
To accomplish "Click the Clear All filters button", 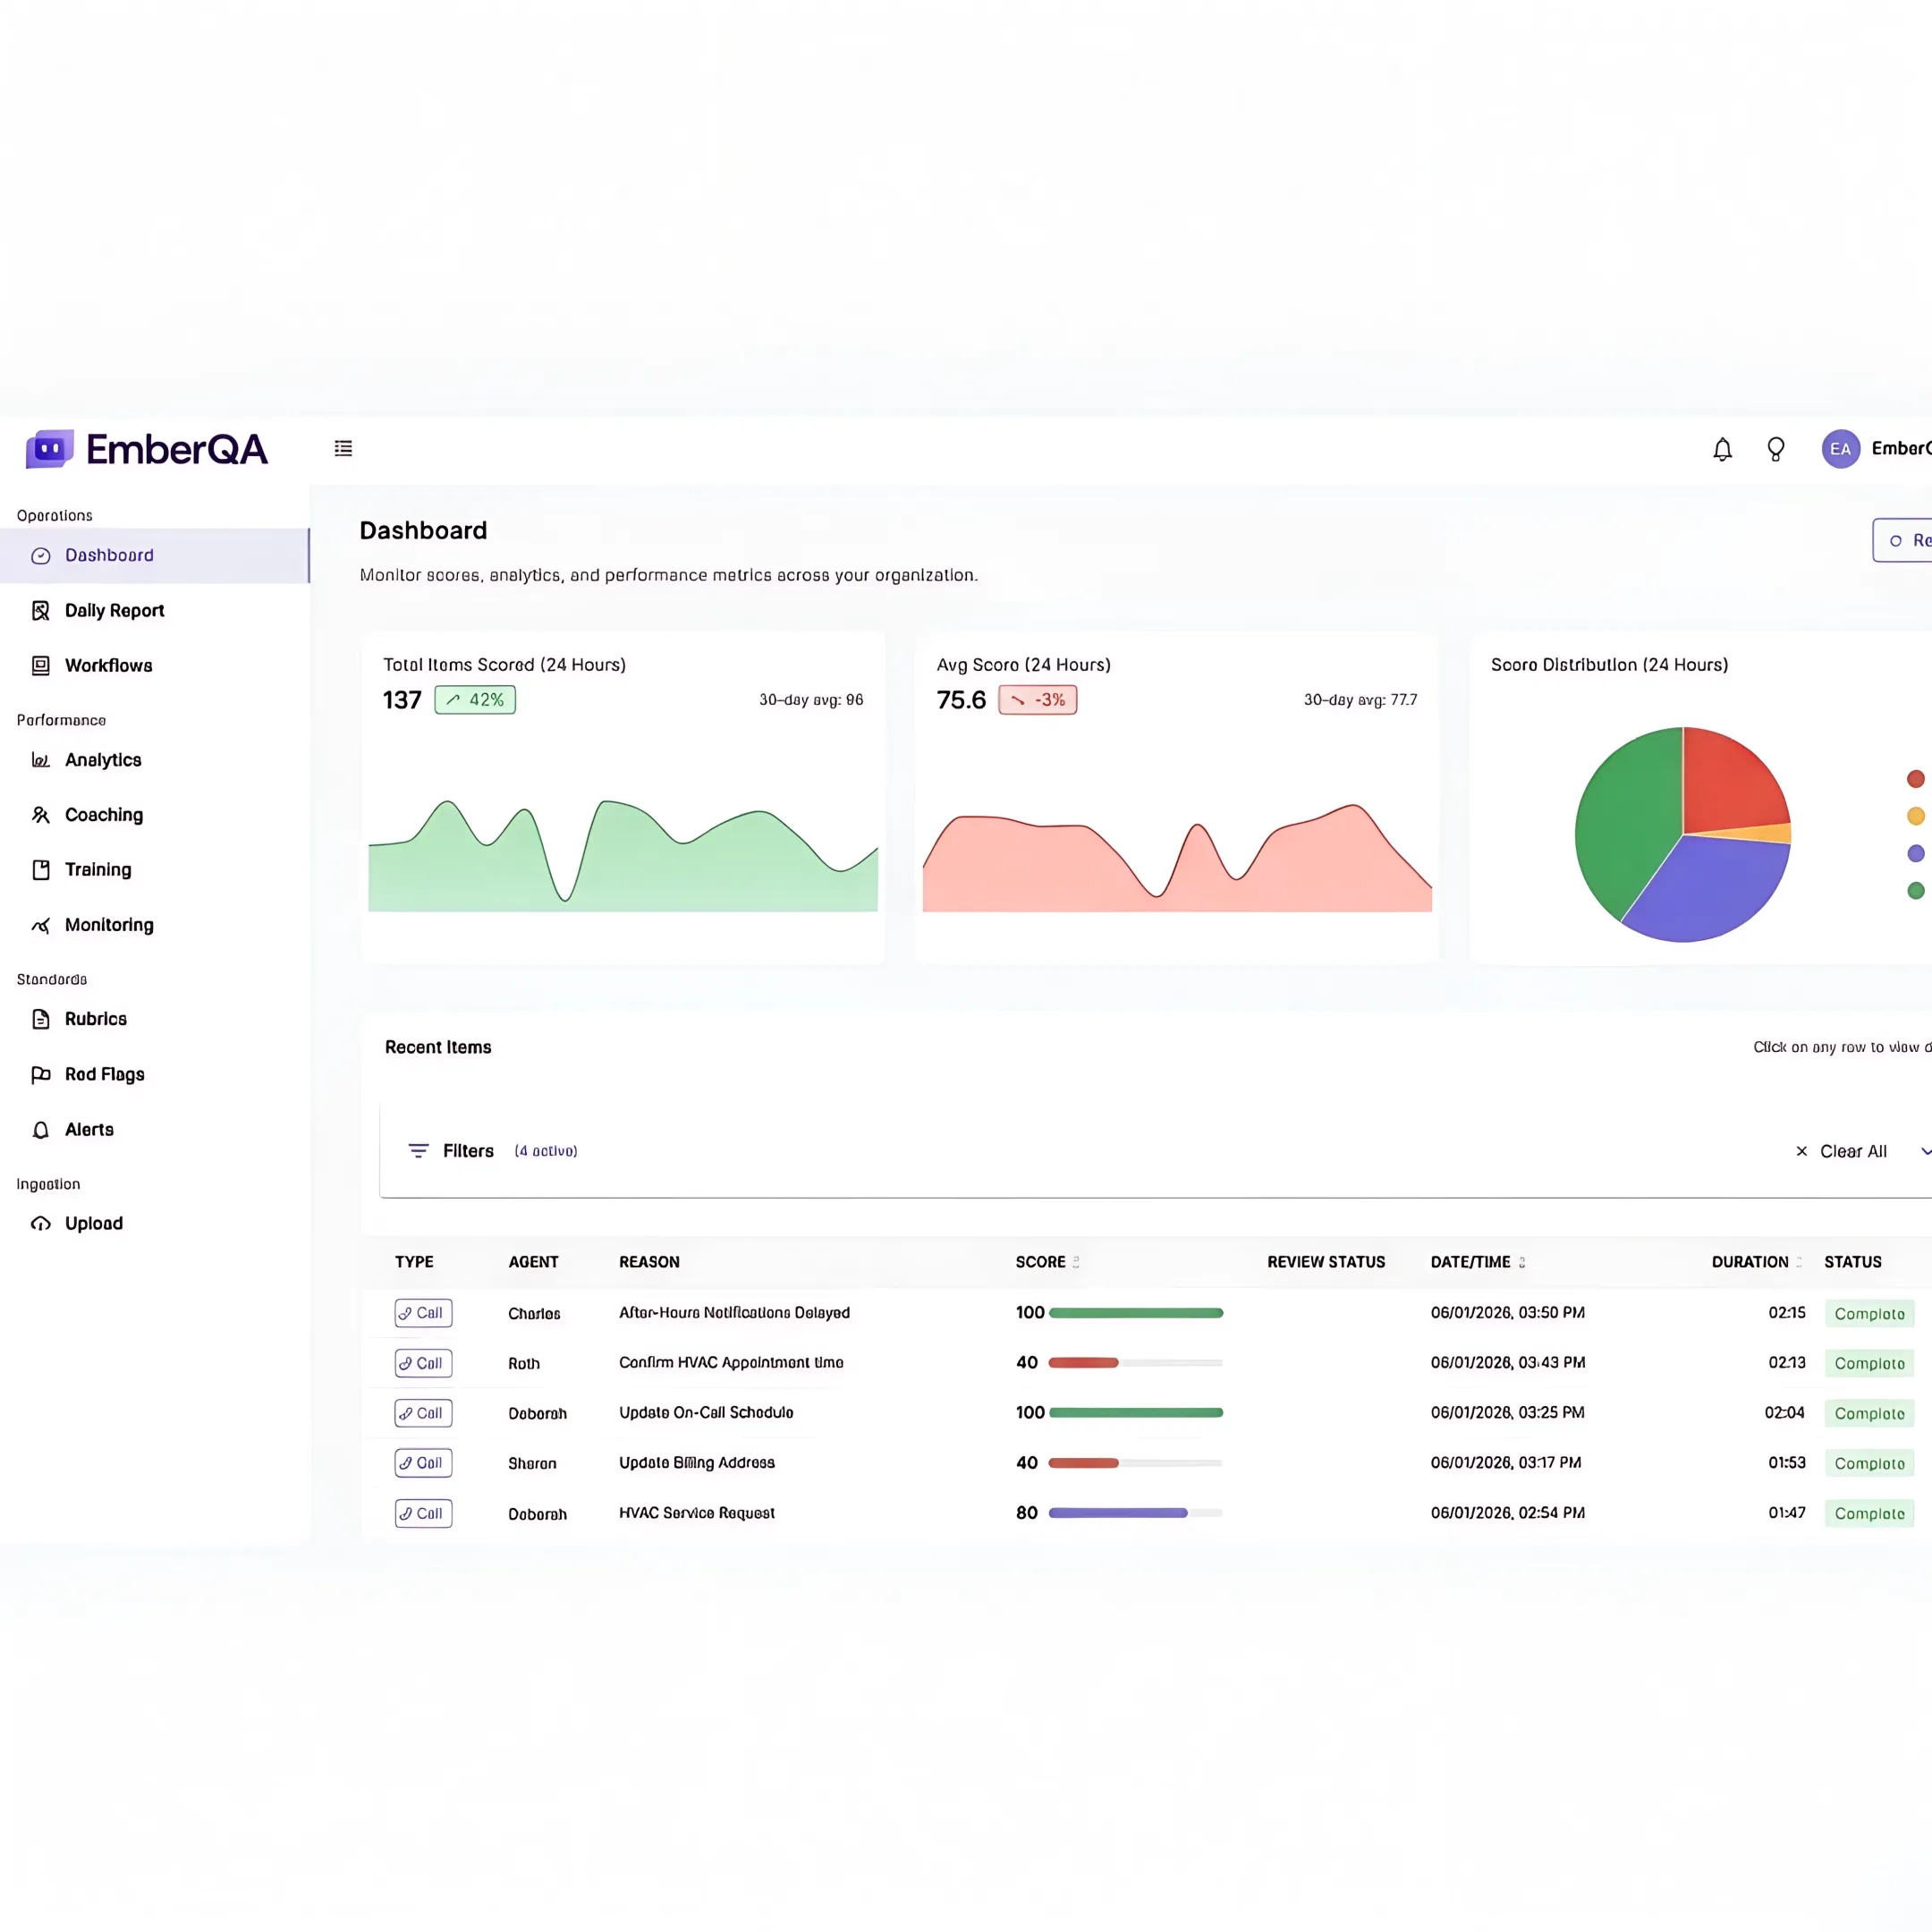I will (1841, 1152).
